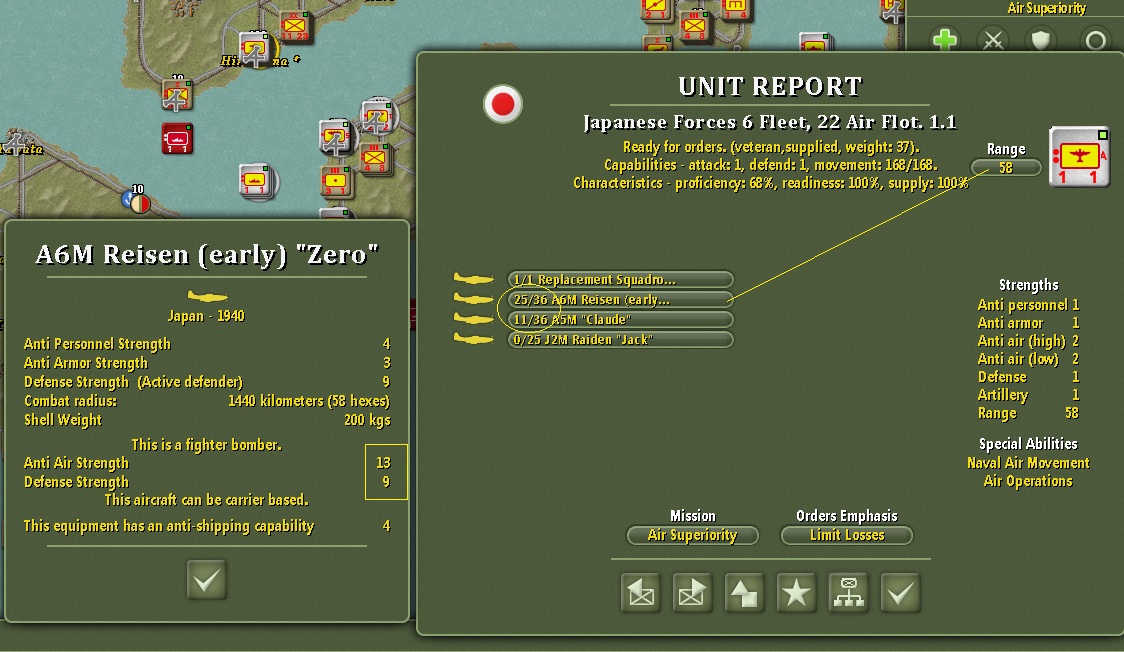Open the 25/36 A6M Reisen equipment row

coord(620,299)
